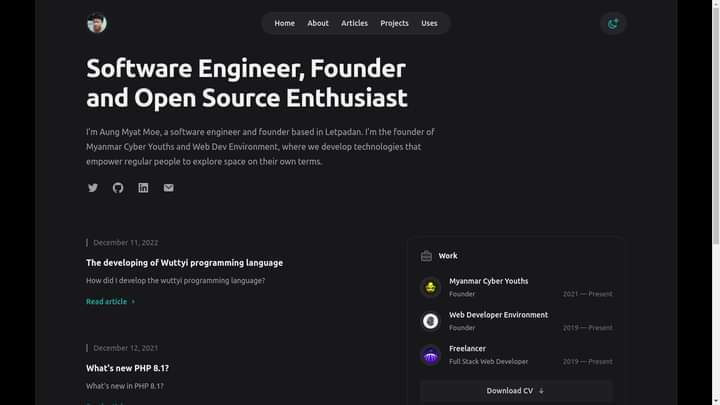This screenshot has height=405, width=720.
Task: Go to the Home nav item
Action: 285,23
